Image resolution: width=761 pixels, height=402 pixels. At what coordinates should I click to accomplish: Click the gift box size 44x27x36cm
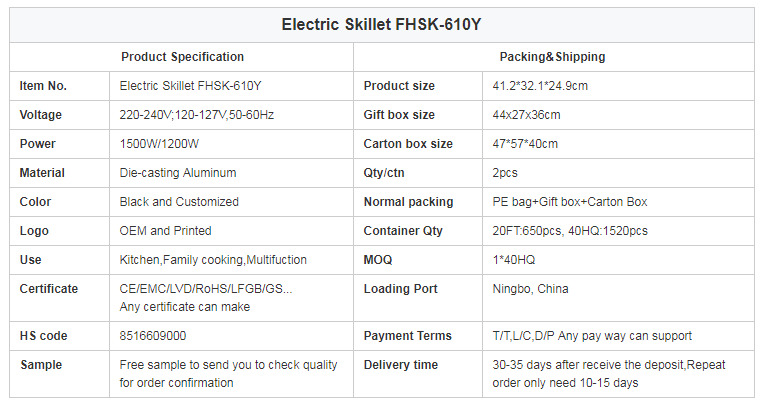pos(526,115)
